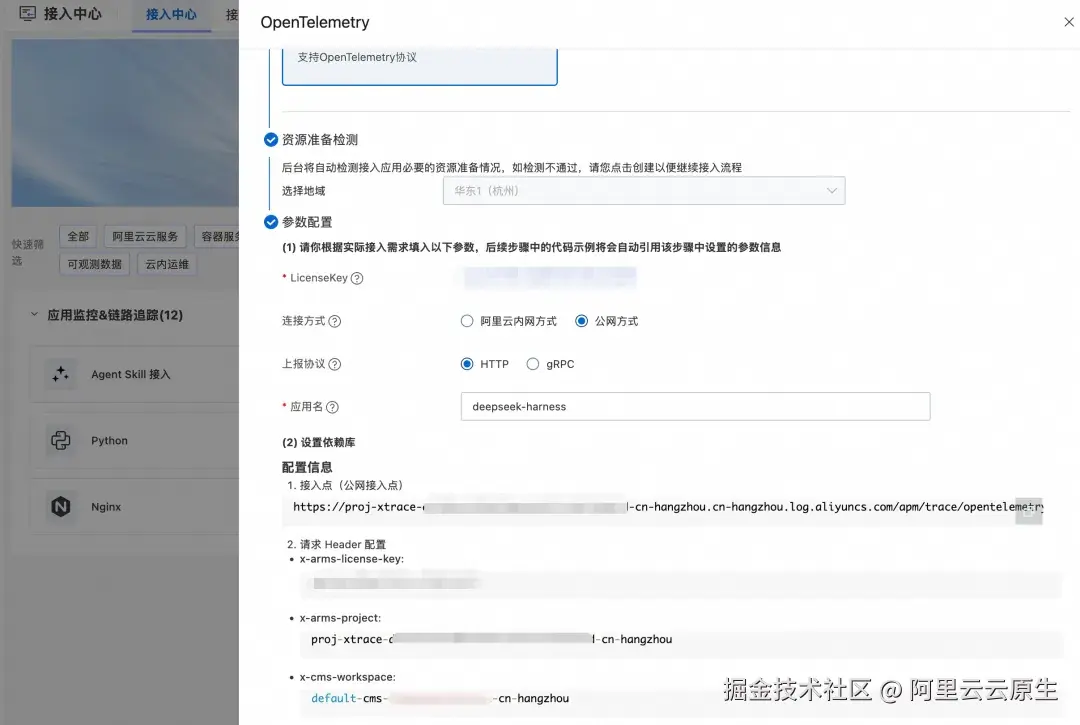
Task: Click the 配置信息 heading
Action: 307,467
